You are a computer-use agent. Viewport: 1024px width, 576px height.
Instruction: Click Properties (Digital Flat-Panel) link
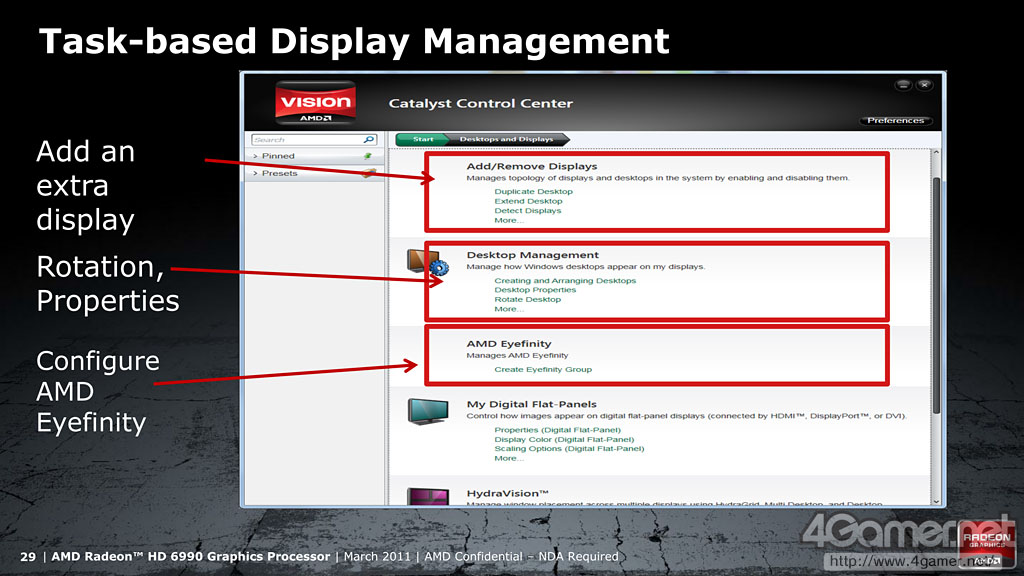[557, 430]
